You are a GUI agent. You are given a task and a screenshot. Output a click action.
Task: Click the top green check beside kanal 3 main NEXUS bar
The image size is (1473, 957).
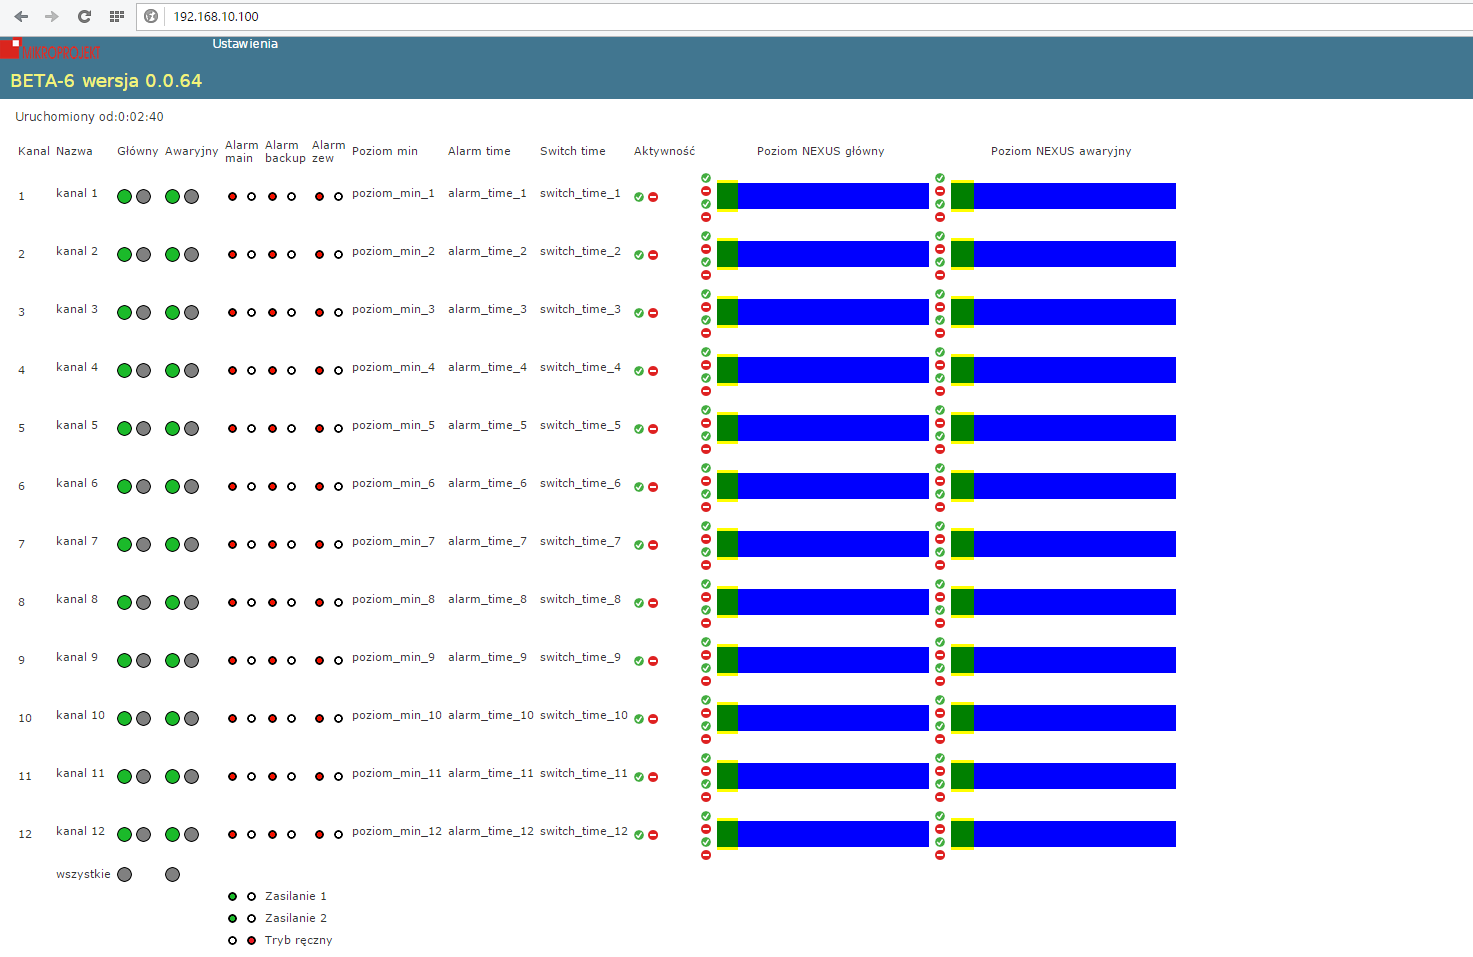(x=706, y=294)
